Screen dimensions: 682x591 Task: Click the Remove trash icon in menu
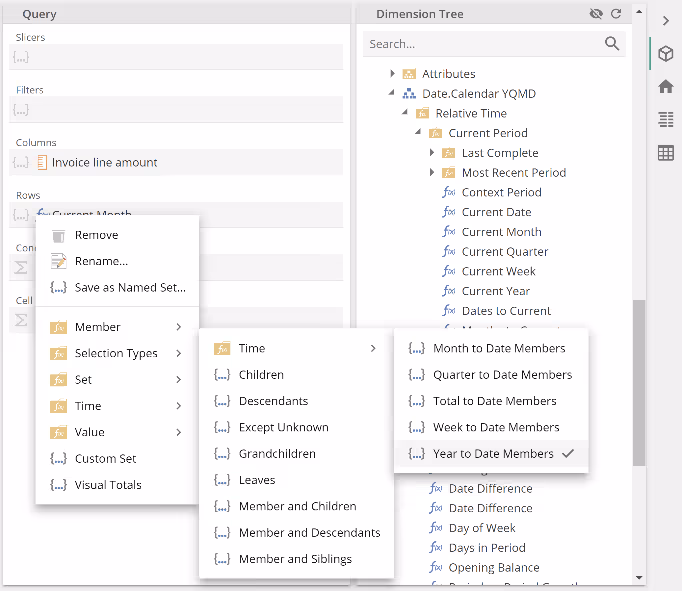click(x=58, y=235)
